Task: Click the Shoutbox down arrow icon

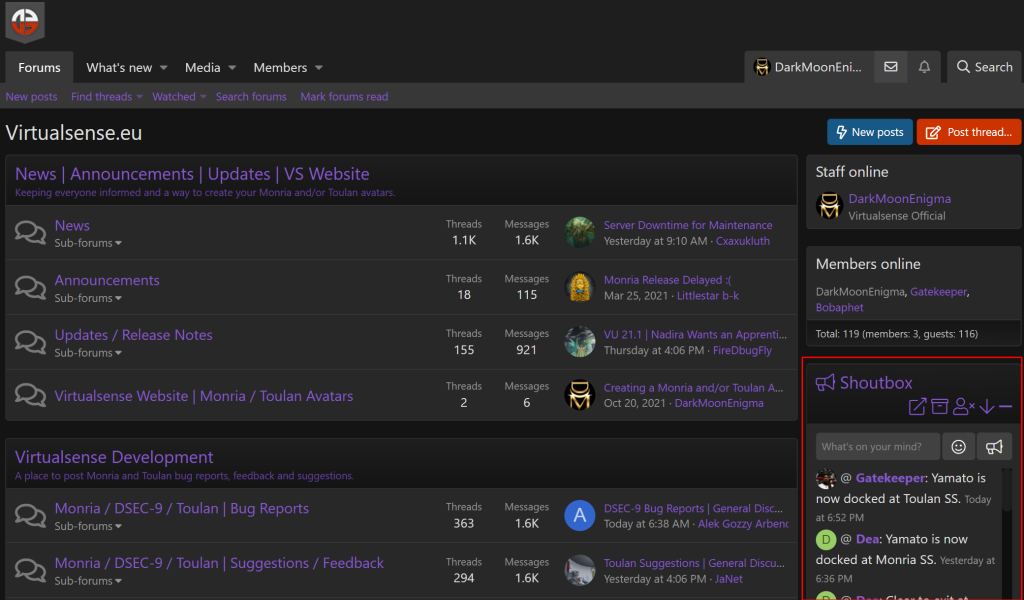Action: tap(987, 407)
